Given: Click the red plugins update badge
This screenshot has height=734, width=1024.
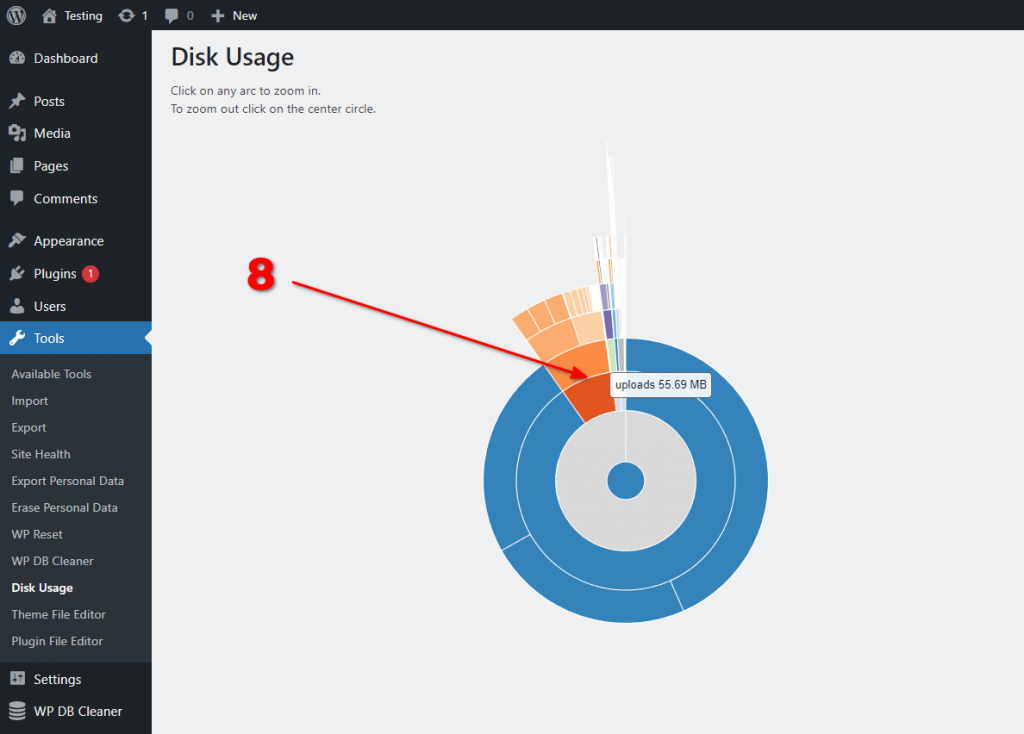Looking at the screenshot, I should (x=90, y=274).
